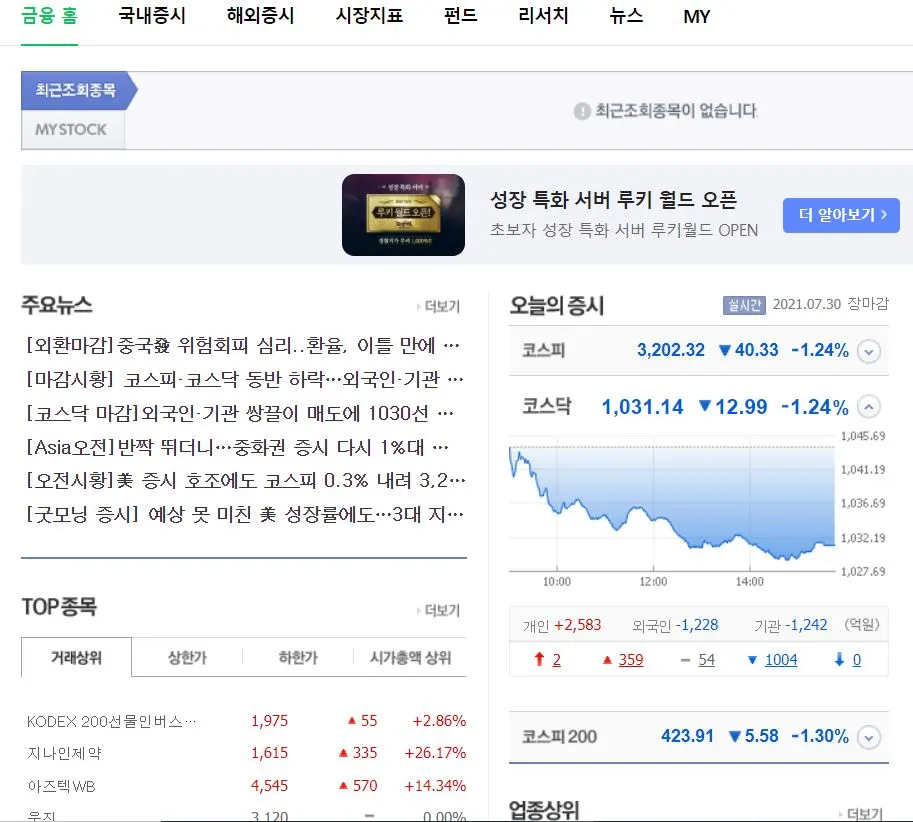Collapse the 코스닥 index chart chevron
This screenshot has width=913, height=822.
point(869,407)
